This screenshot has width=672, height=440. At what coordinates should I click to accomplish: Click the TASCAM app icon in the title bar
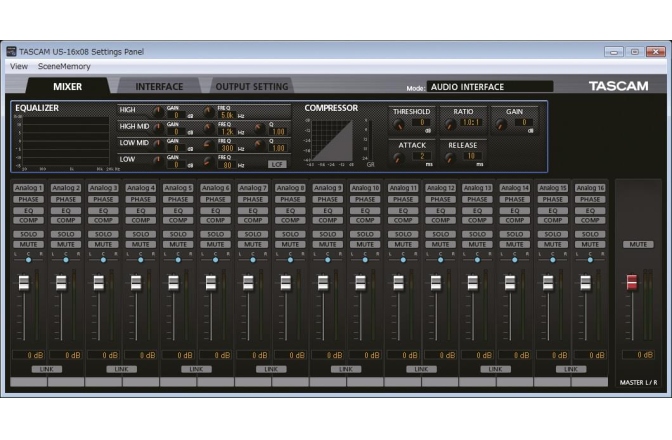pos(11,52)
